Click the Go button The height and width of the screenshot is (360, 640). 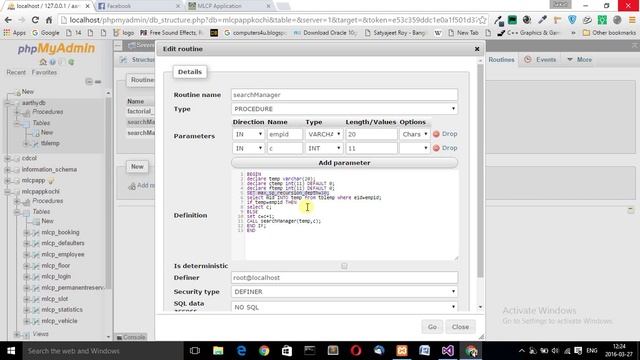coord(432,327)
